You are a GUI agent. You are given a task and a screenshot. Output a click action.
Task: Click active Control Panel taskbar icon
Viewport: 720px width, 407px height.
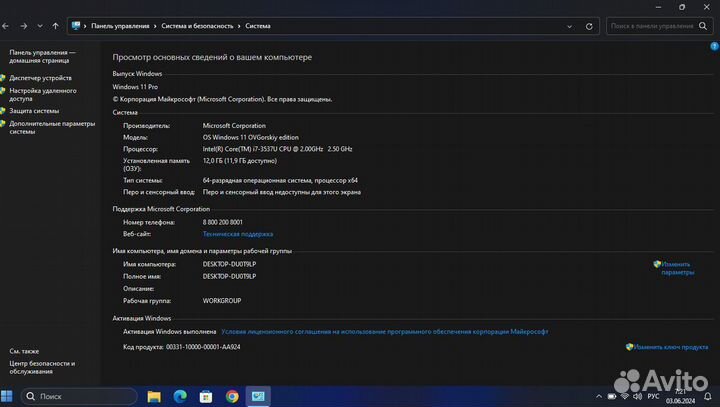[x=258, y=396]
